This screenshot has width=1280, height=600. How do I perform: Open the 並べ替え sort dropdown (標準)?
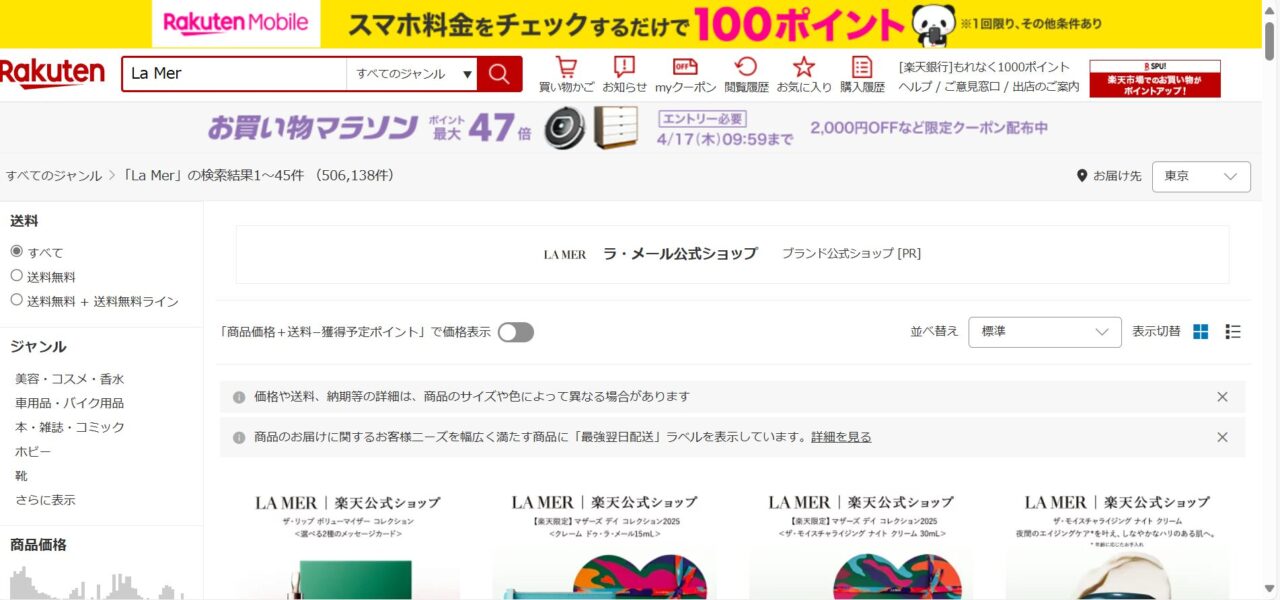pos(1045,332)
